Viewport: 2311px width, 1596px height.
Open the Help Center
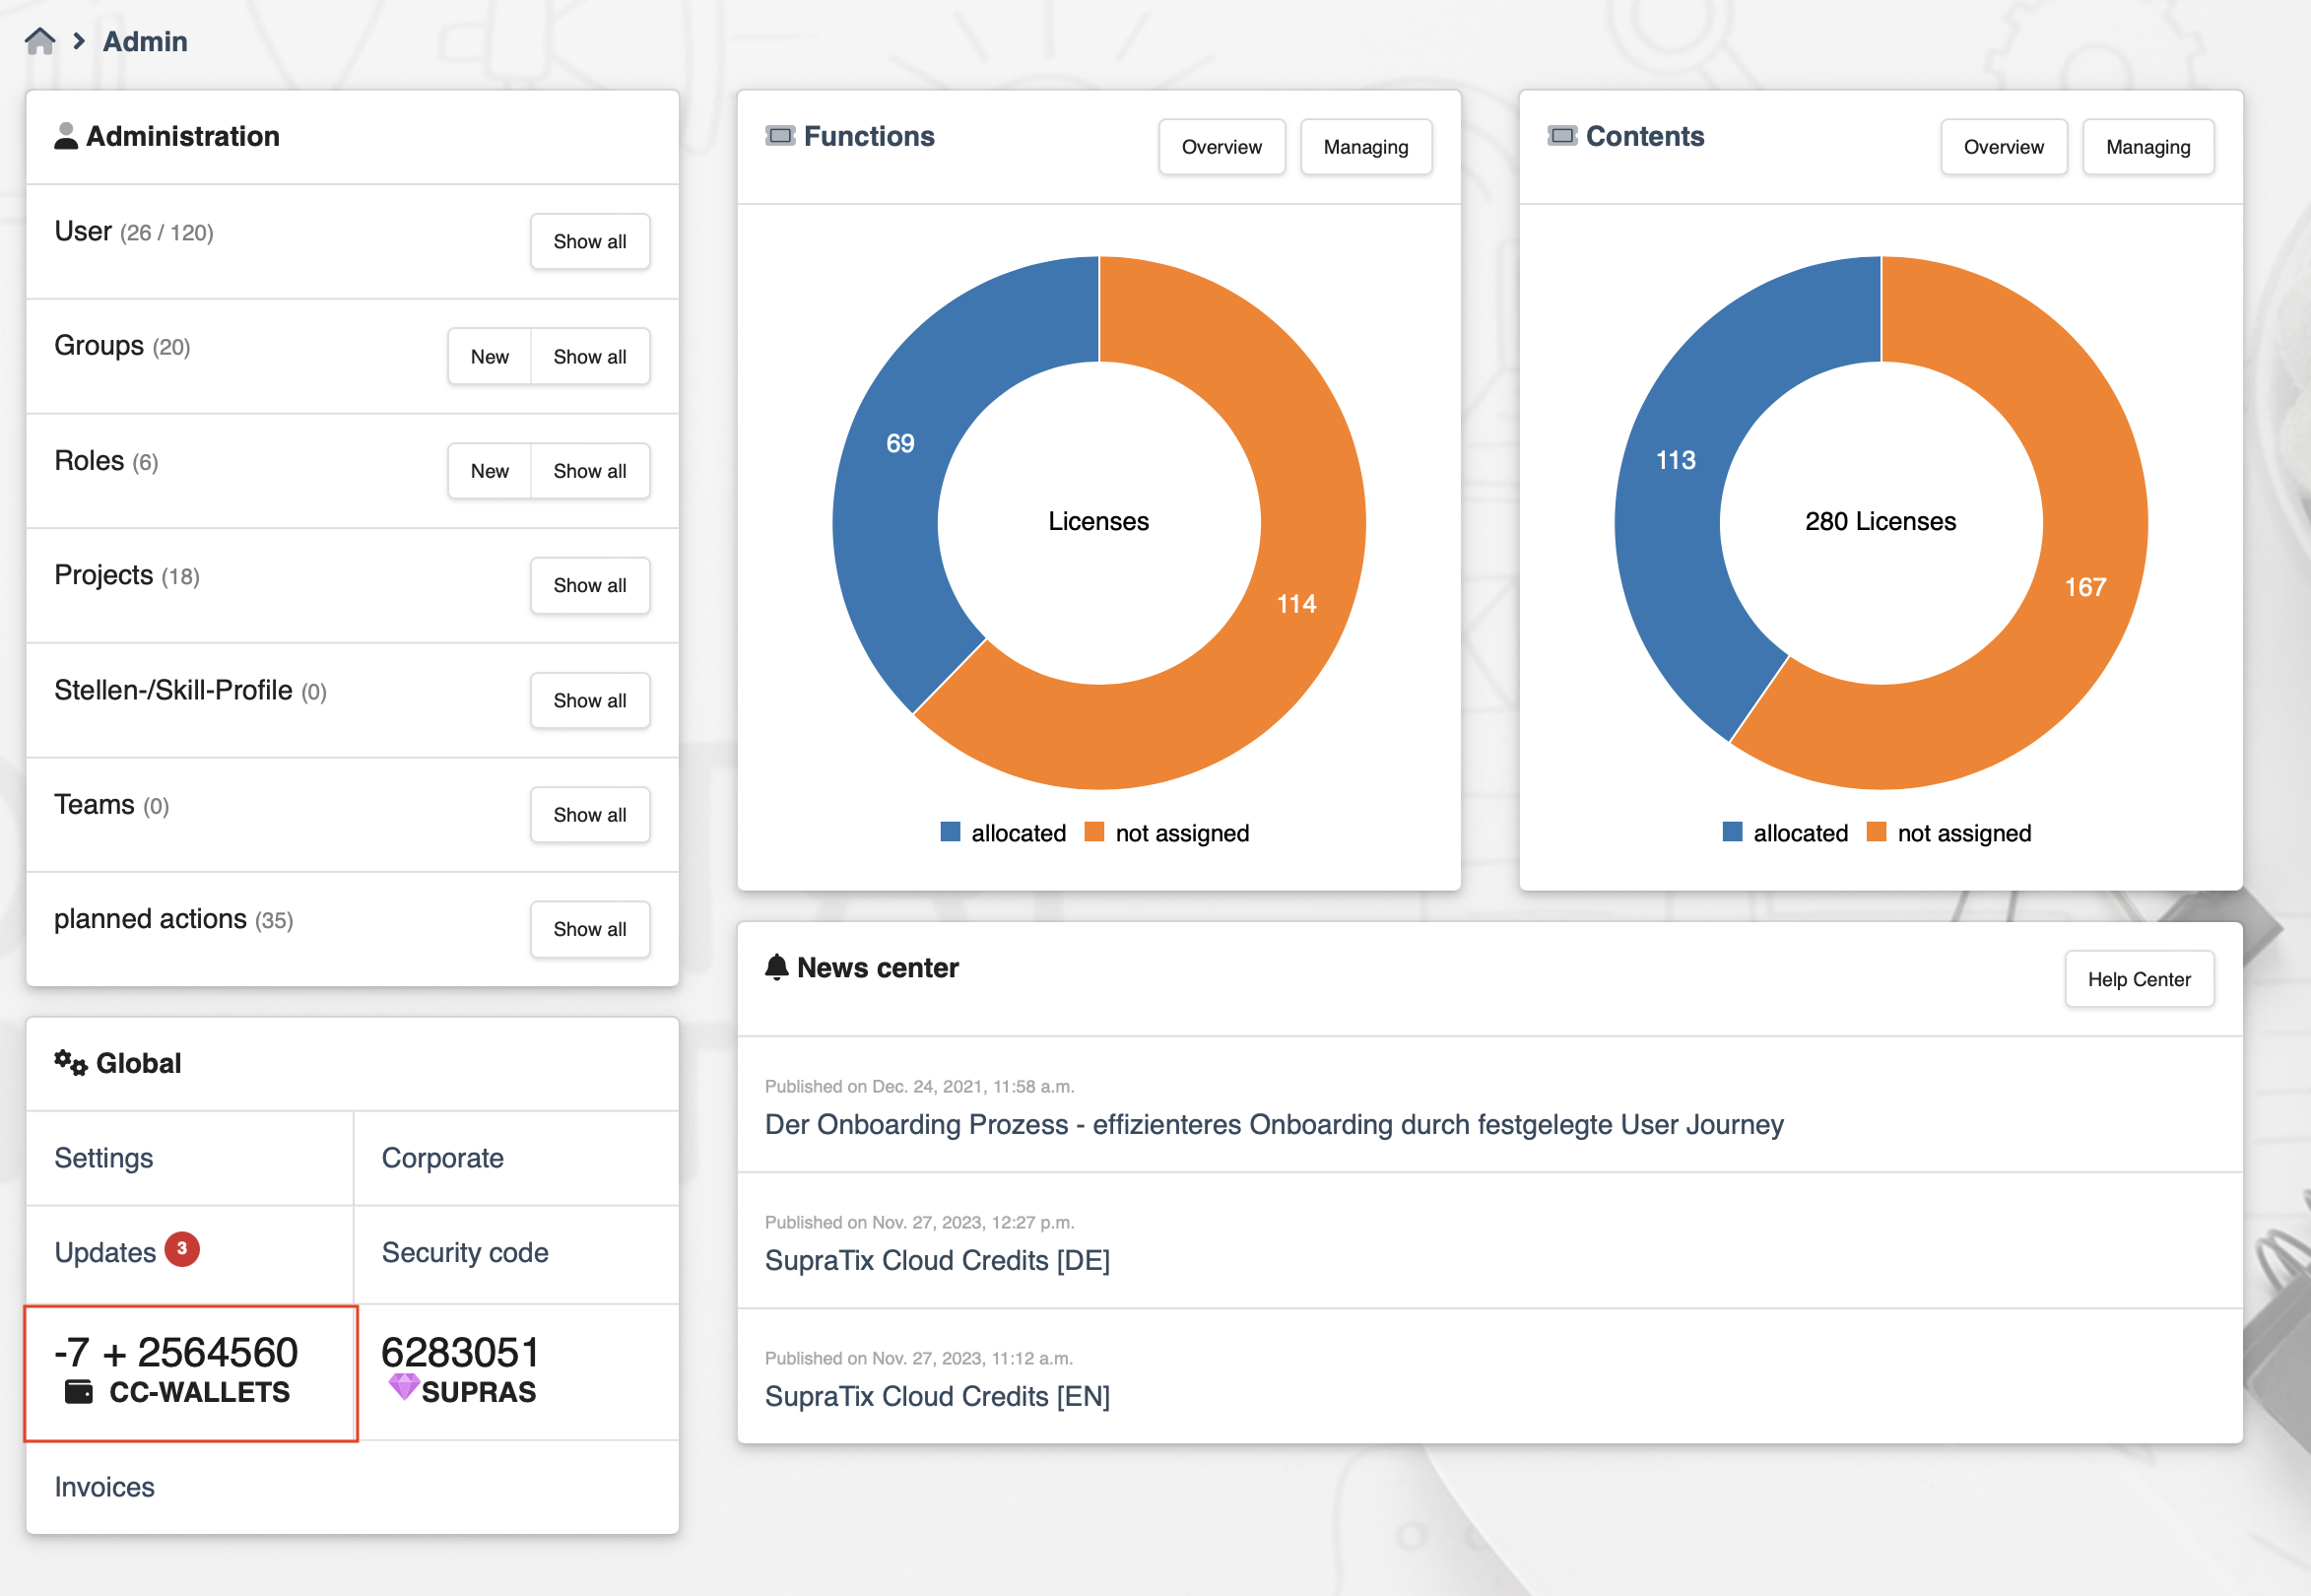2139,979
